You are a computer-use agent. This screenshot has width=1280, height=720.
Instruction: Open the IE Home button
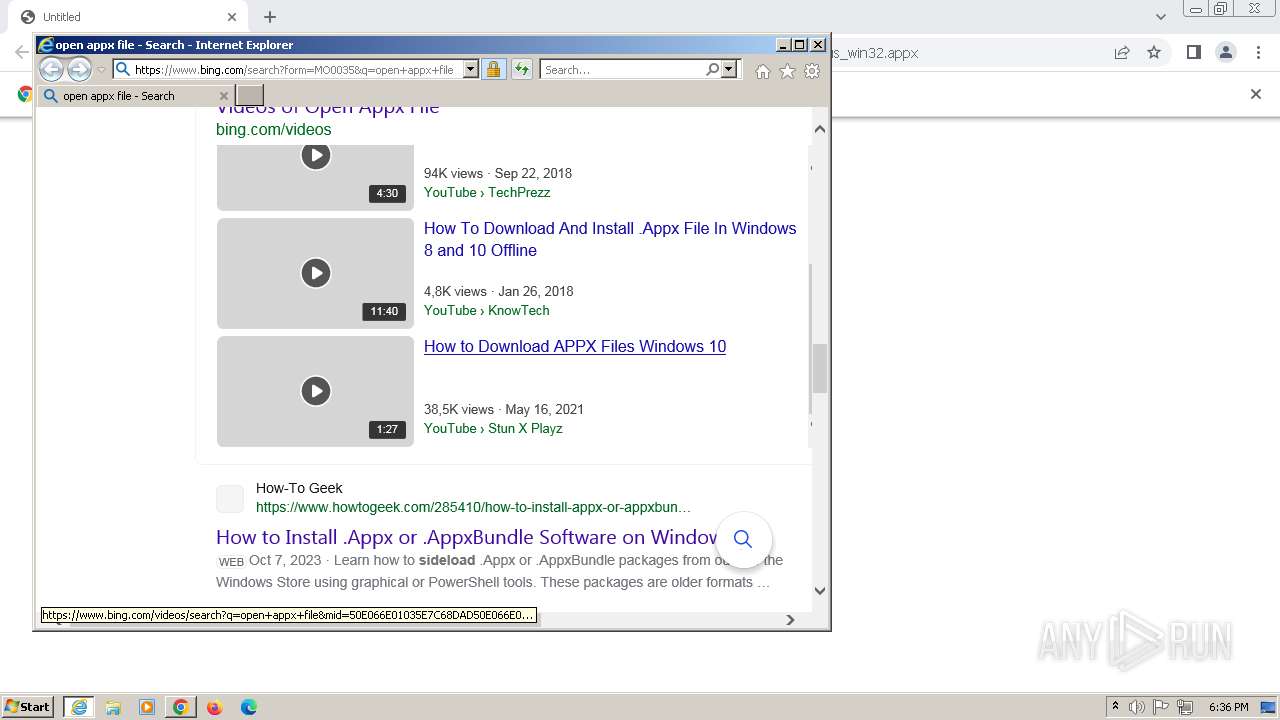763,71
